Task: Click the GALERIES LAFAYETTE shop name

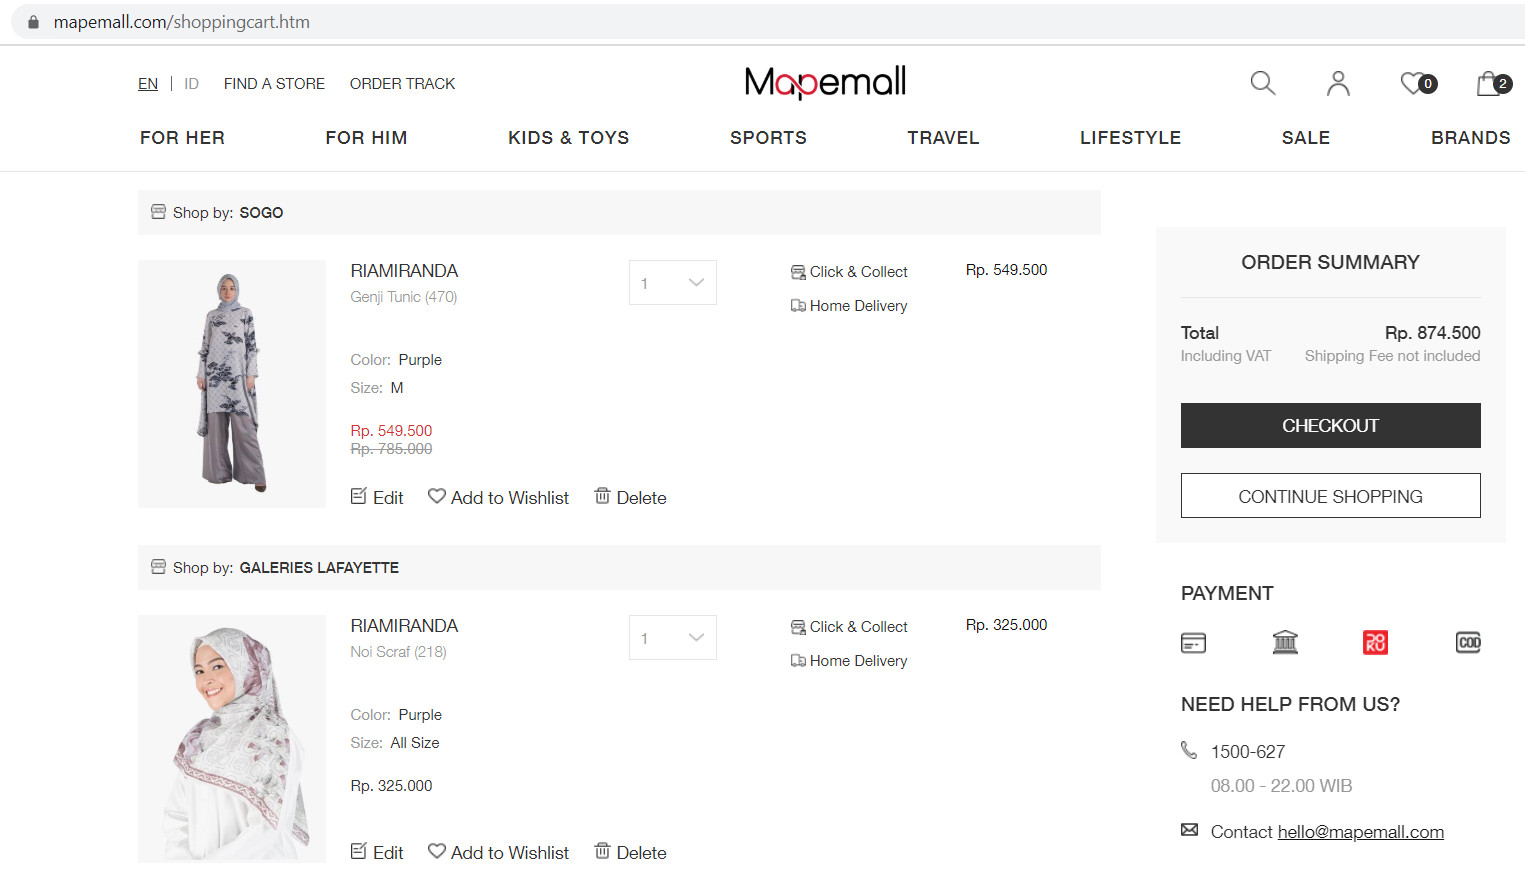Action: click(319, 568)
